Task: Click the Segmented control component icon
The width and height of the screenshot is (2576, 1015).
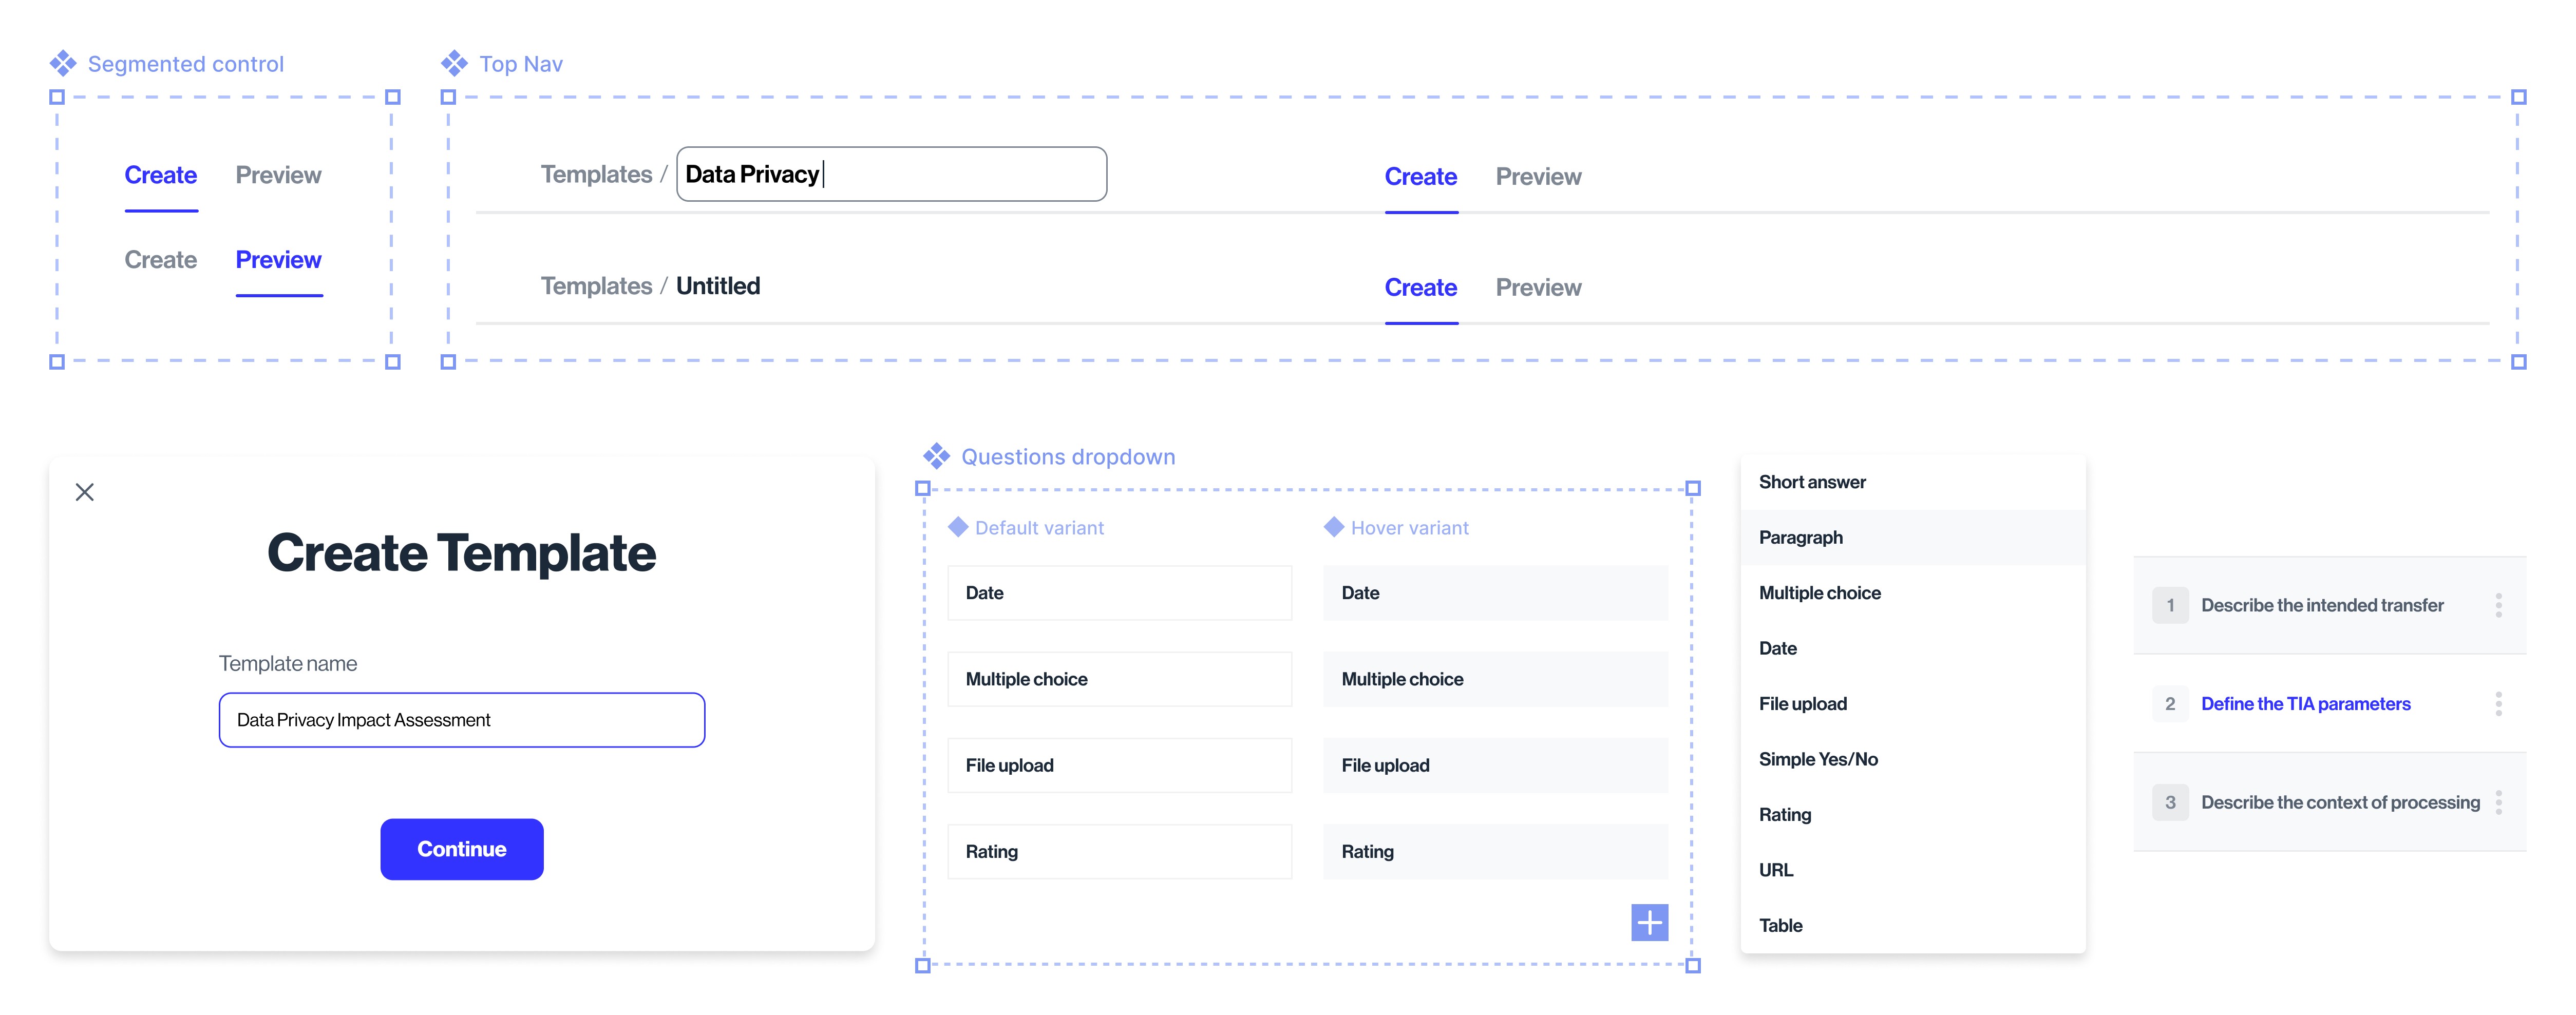Action: [x=63, y=64]
